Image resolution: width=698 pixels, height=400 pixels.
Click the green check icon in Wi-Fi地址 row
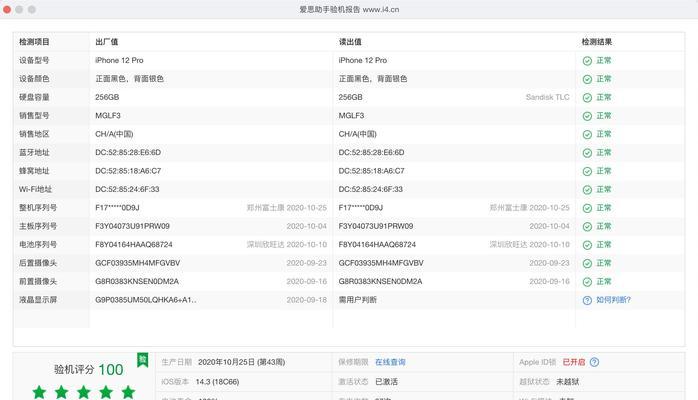pyautogui.click(x=587, y=190)
